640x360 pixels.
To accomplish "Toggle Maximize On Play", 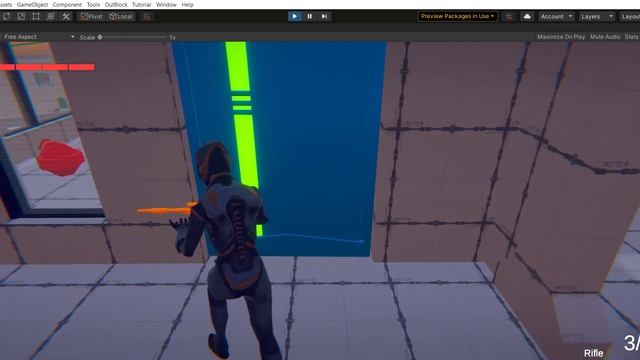I will (561, 37).
